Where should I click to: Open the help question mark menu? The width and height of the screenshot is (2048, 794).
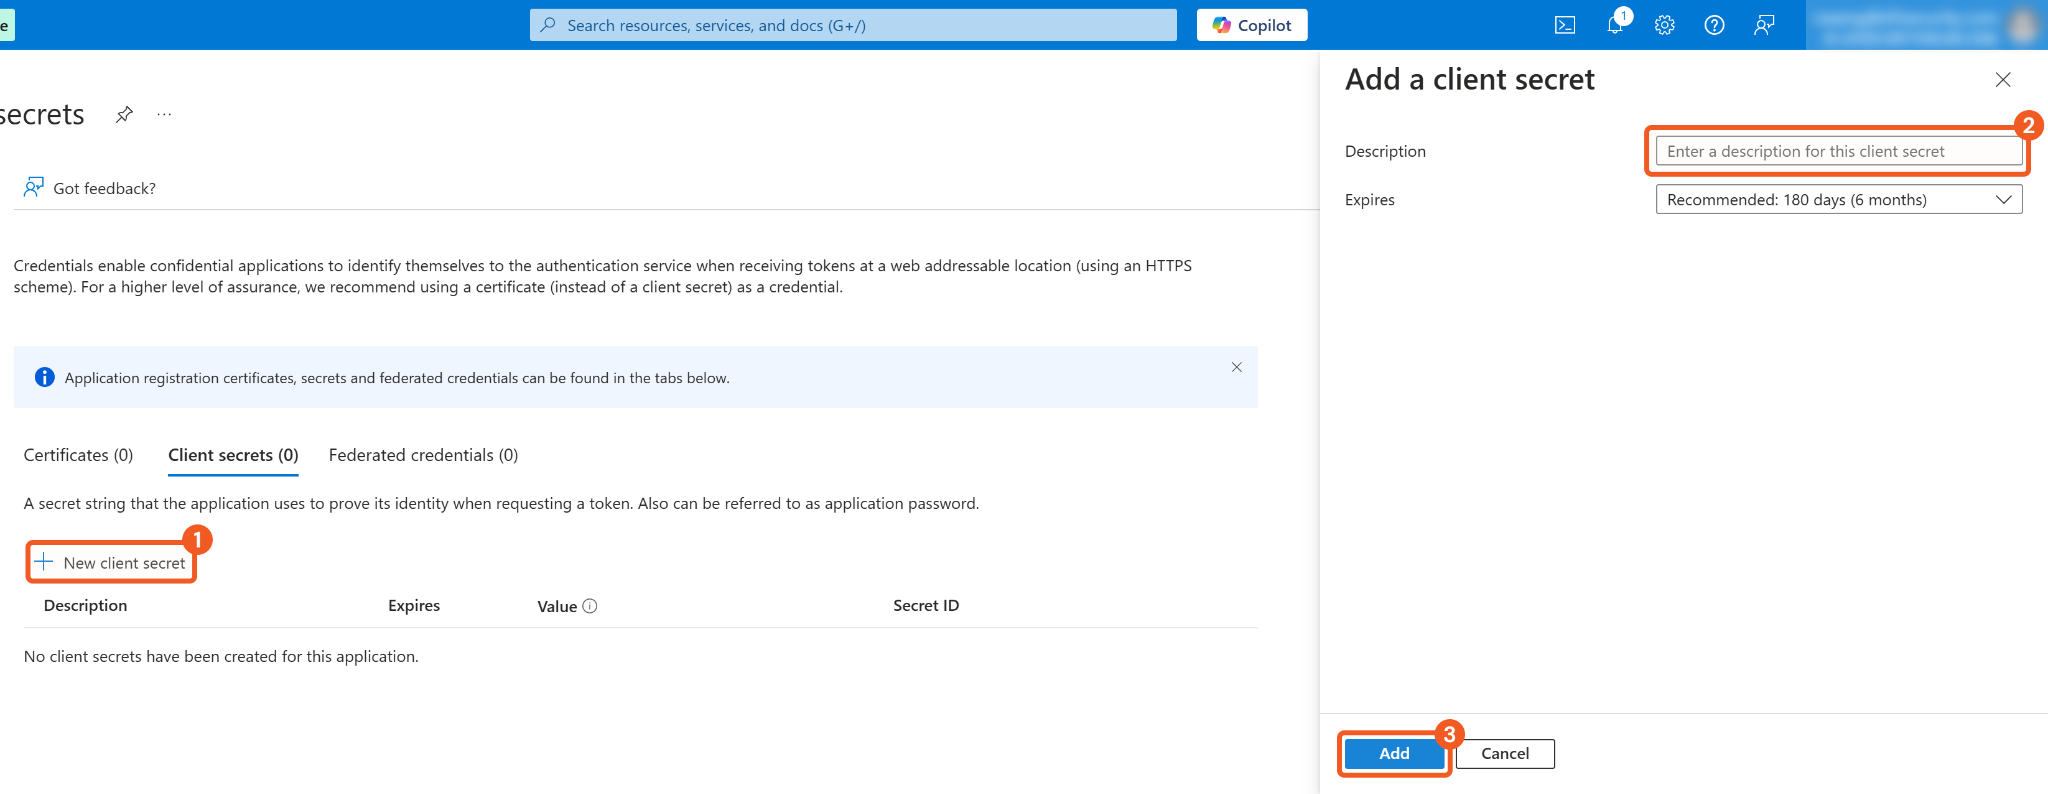[1714, 25]
